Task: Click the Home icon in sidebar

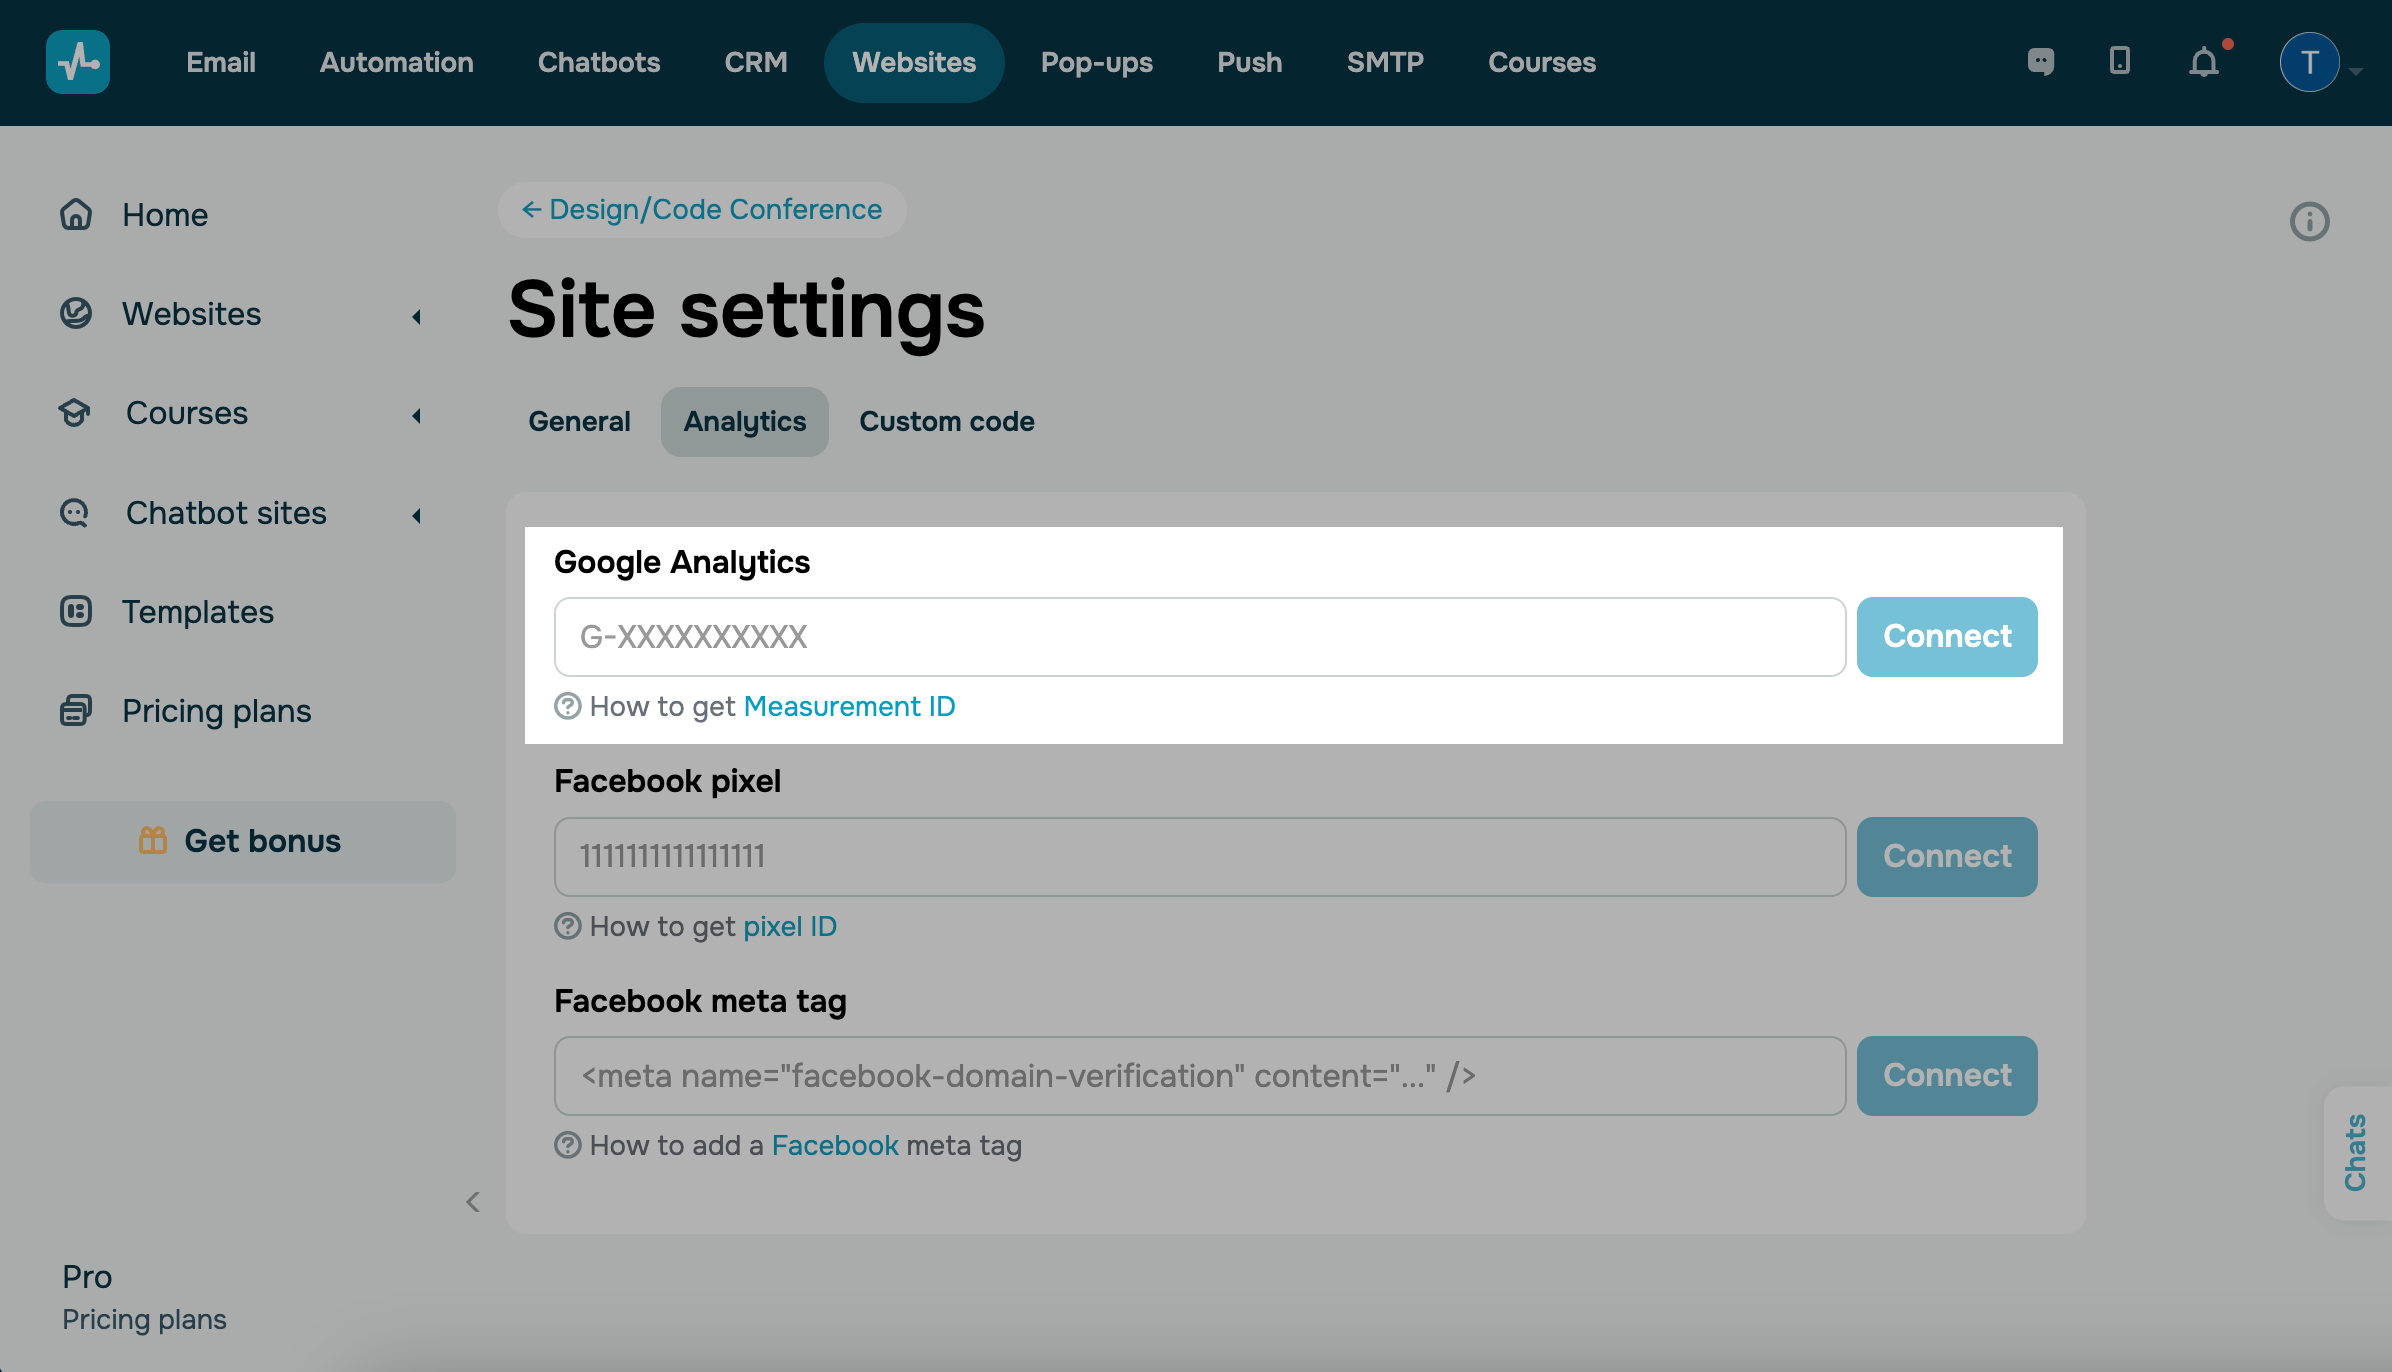Action: tap(76, 214)
